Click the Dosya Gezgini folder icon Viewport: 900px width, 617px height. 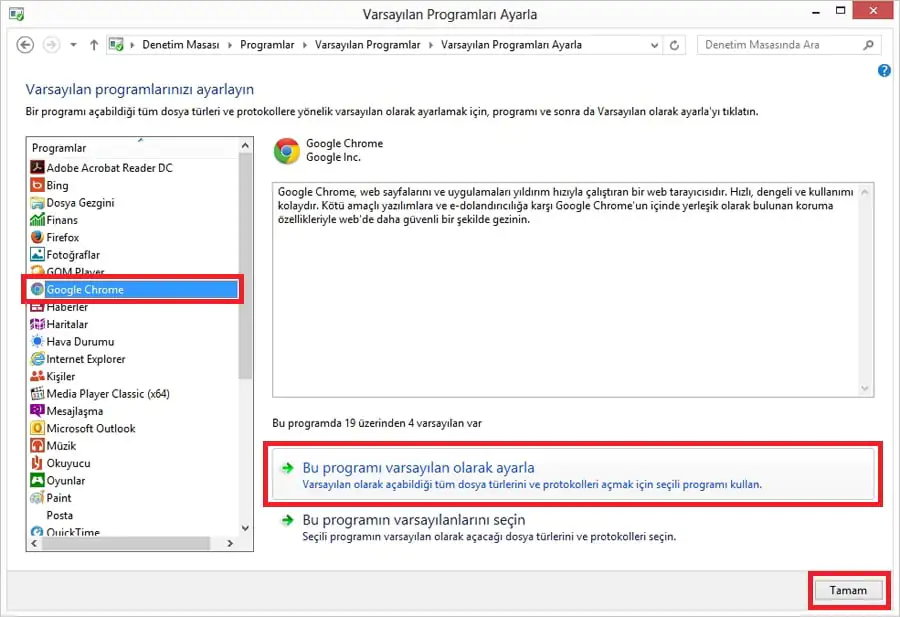pos(37,203)
